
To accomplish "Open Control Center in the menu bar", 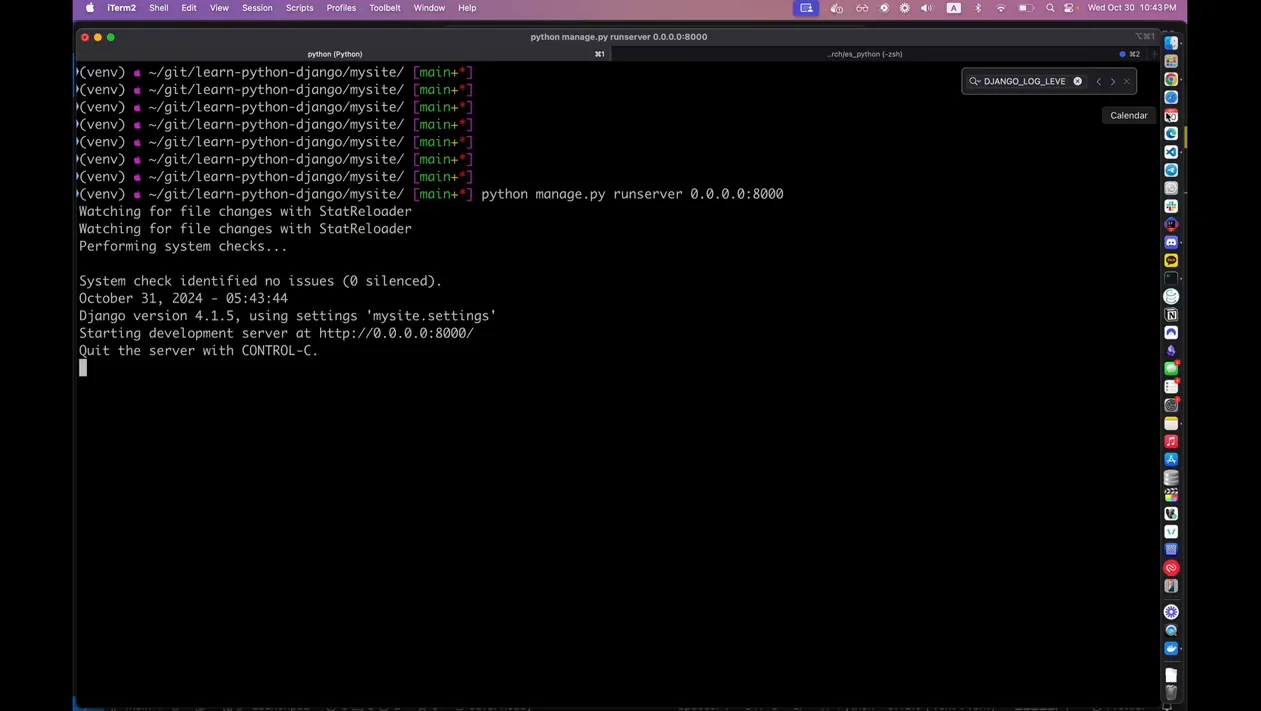I will coord(1069,8).
